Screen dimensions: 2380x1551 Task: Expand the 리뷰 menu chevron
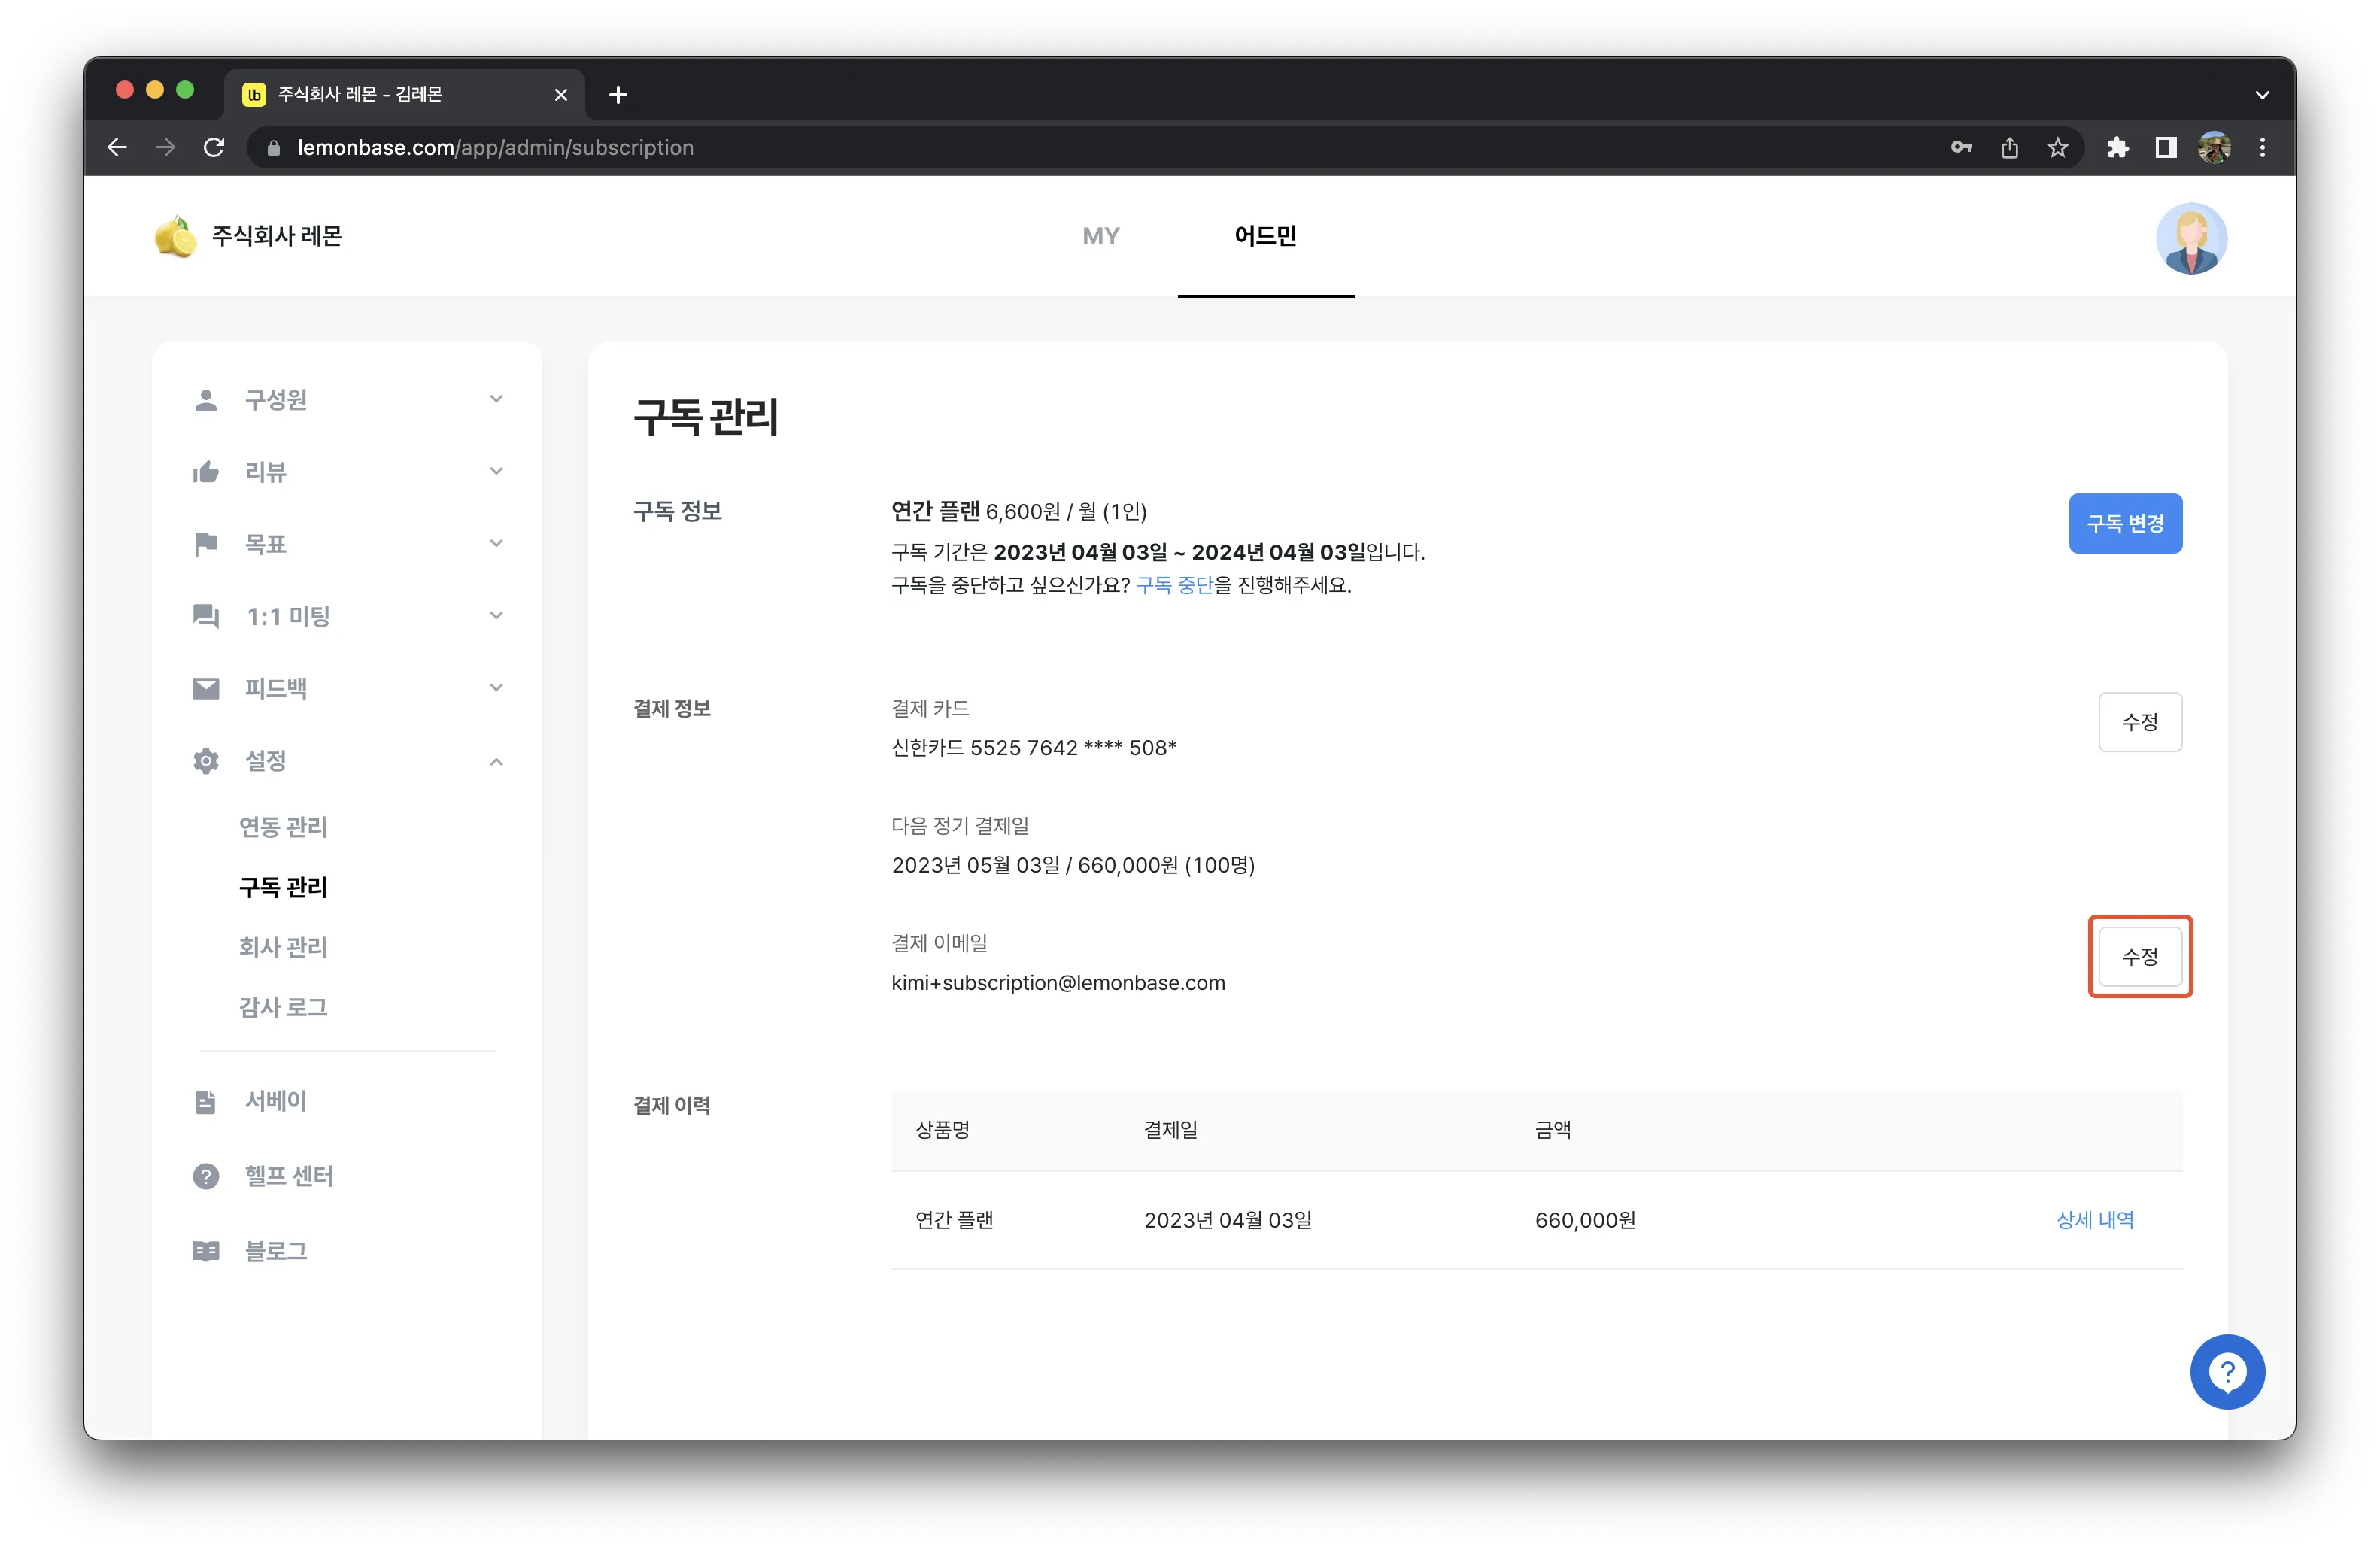[x=496, y=471]
